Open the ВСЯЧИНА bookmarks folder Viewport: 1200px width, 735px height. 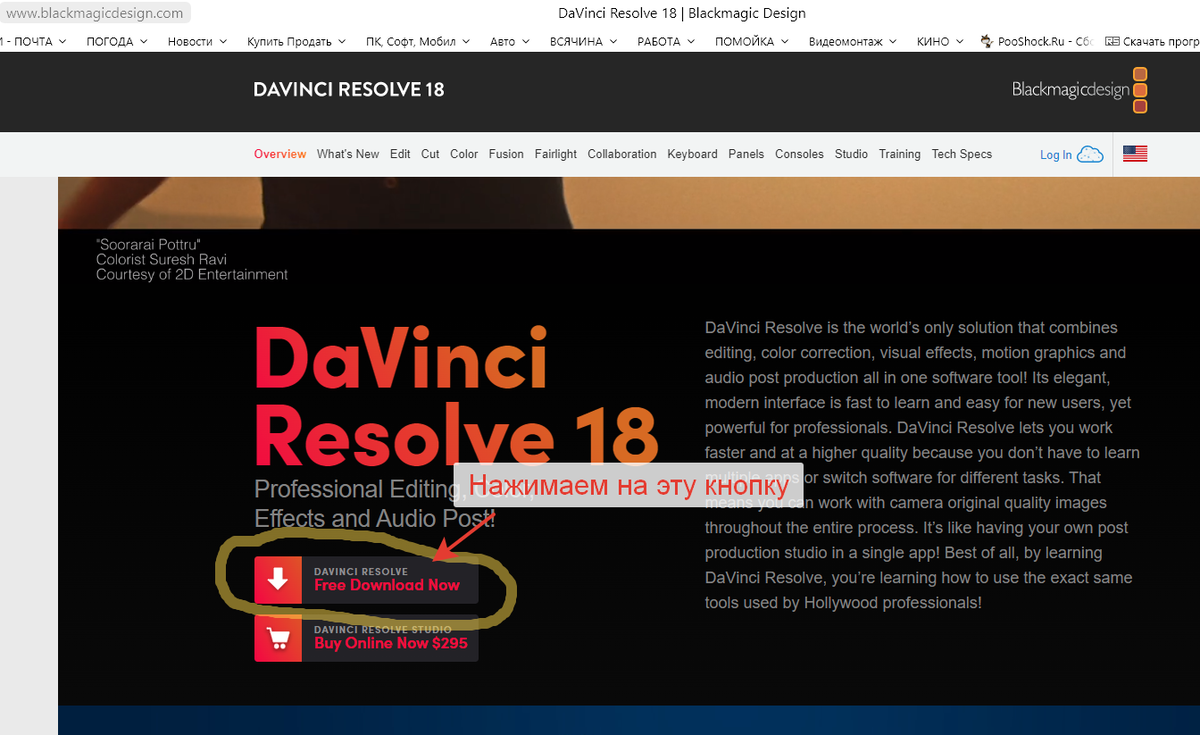coord(583,41)
